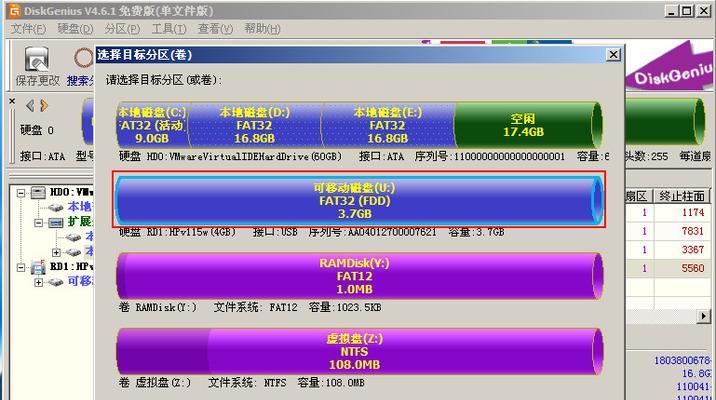Go to next disk with orange right arrow
The height and width of the screenshot is (400, 716).
coord(44,106)
